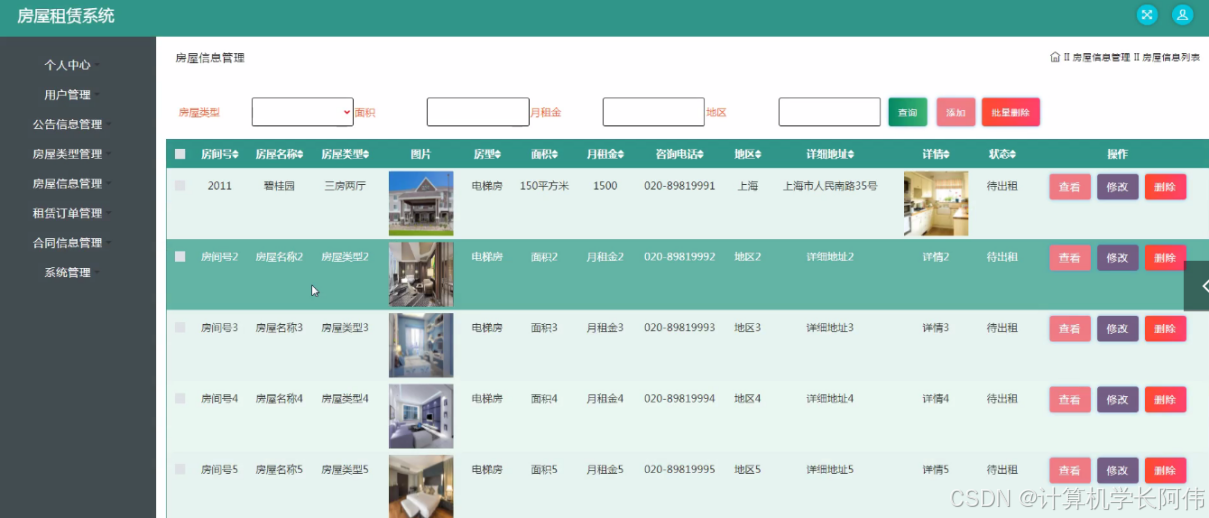The height and width of the screenshot is (518, 1209).
Task: Sort table by 详情 column sort icon
Action: [x=947, y=154]
